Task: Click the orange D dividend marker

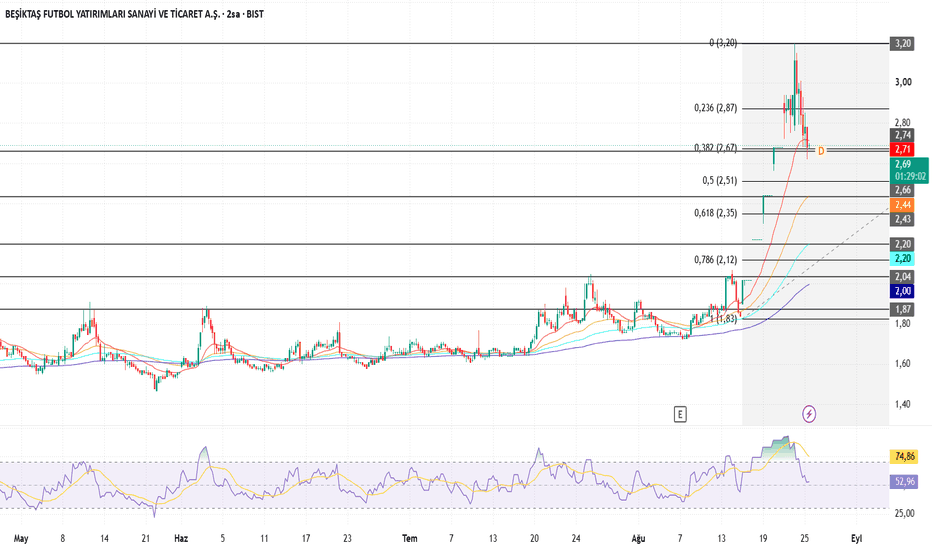Action: click(821, 151)
